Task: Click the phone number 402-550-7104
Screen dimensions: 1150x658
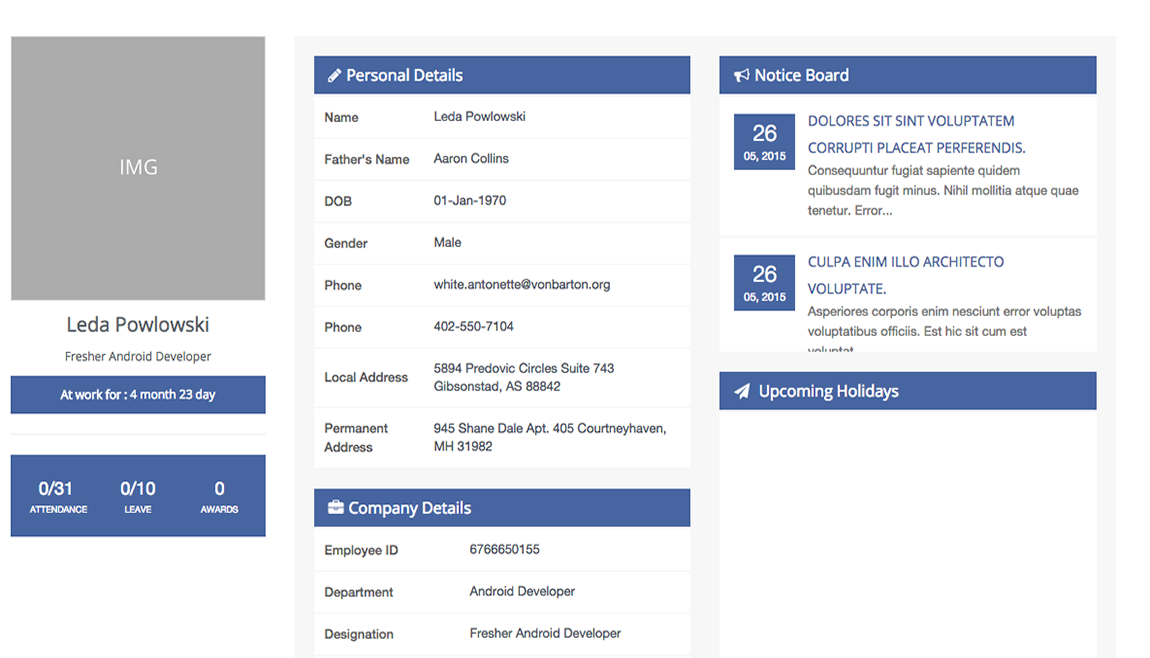Action: (473, 327)
